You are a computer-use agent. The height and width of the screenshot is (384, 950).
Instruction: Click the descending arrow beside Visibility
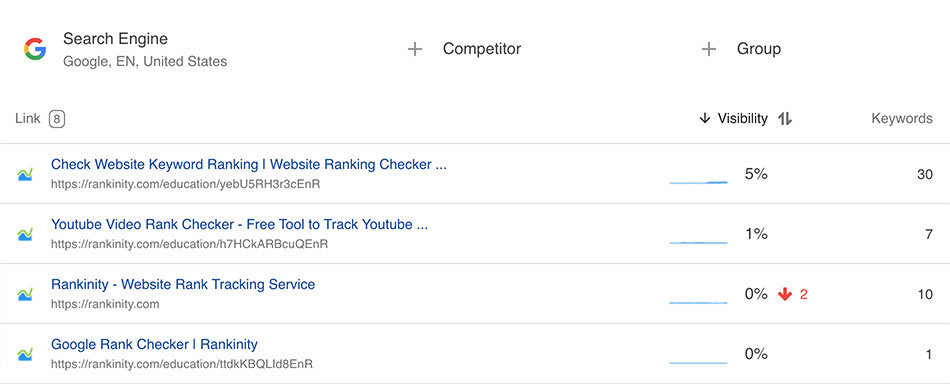(x=705, y=119)
